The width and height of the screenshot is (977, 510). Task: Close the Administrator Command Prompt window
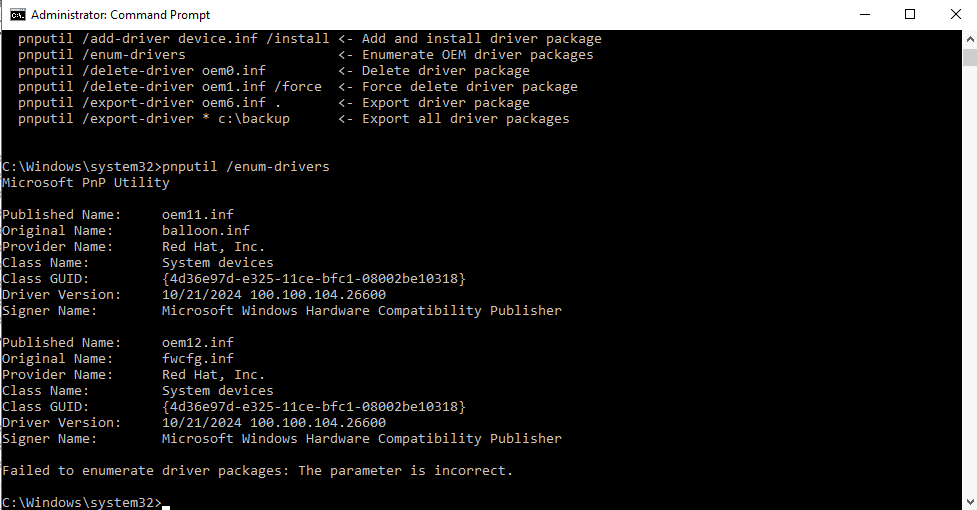click(x=955, y=14)
